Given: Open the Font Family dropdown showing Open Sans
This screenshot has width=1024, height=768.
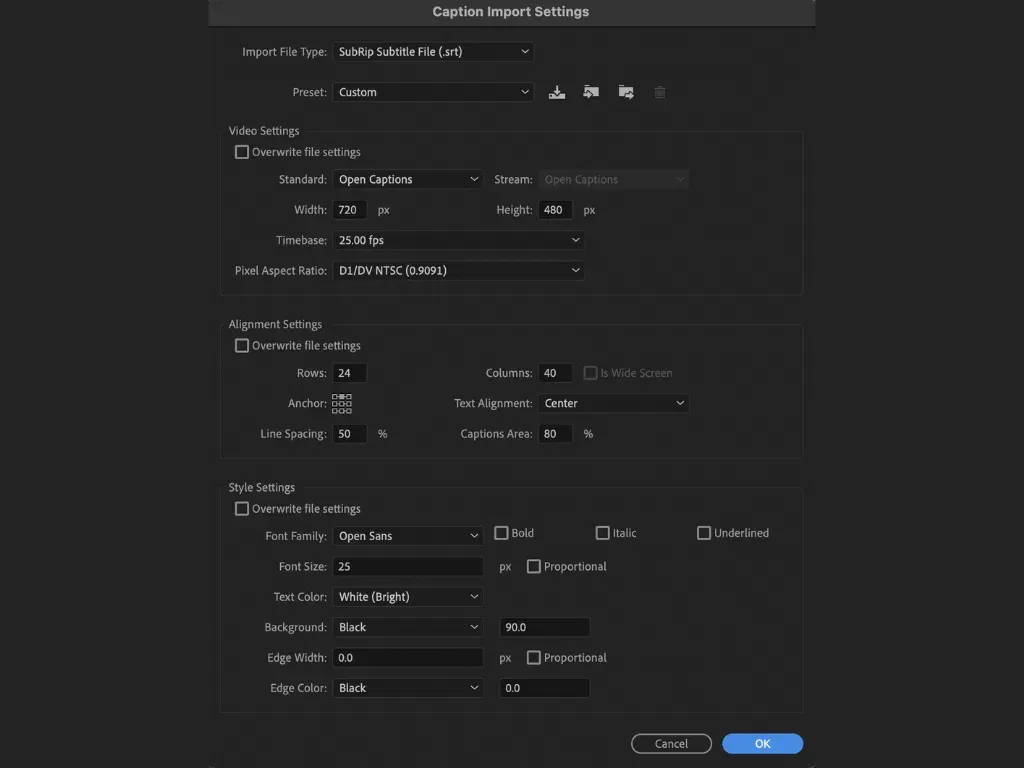Looking at the screenshot, I should (408, 536).
